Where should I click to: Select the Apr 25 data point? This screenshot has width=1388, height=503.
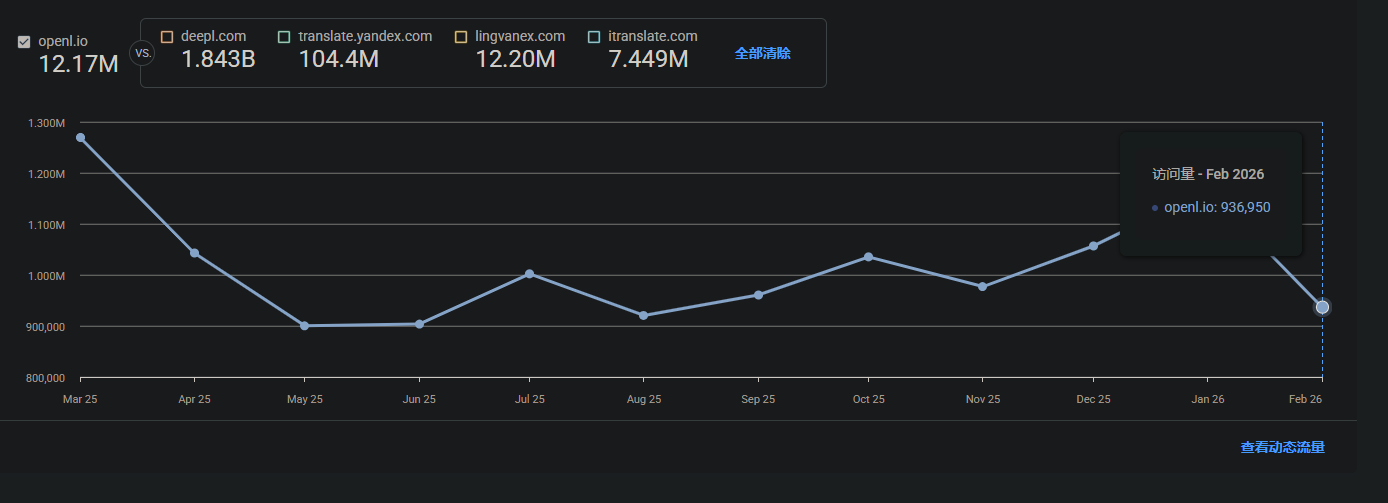[x=194, y=253]
